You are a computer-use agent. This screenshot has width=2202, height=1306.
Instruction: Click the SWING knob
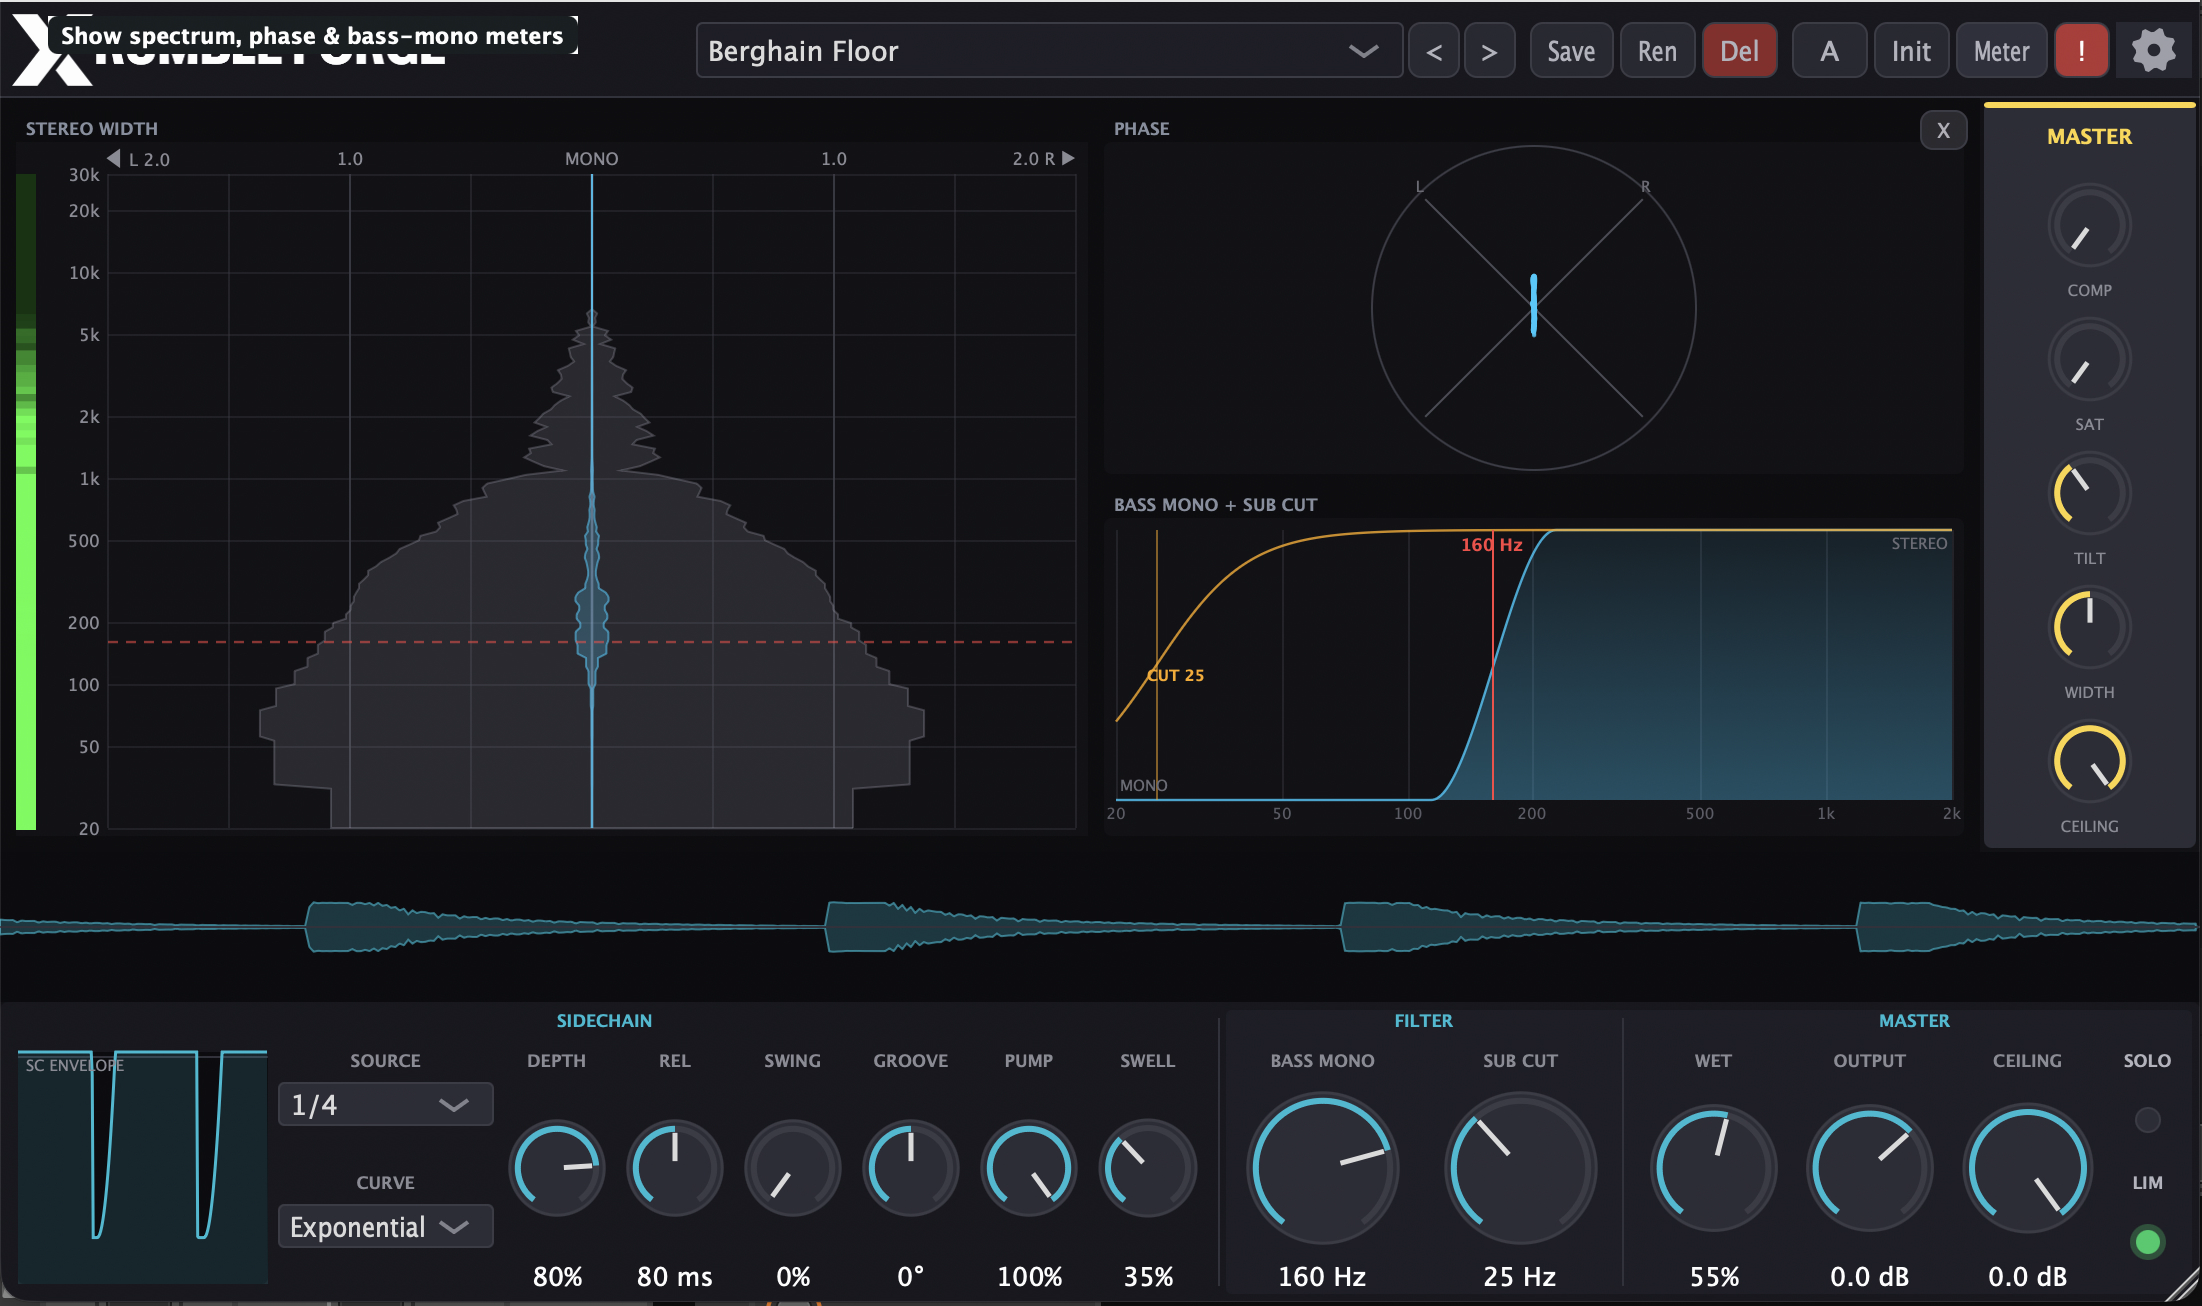(793, 1167)
